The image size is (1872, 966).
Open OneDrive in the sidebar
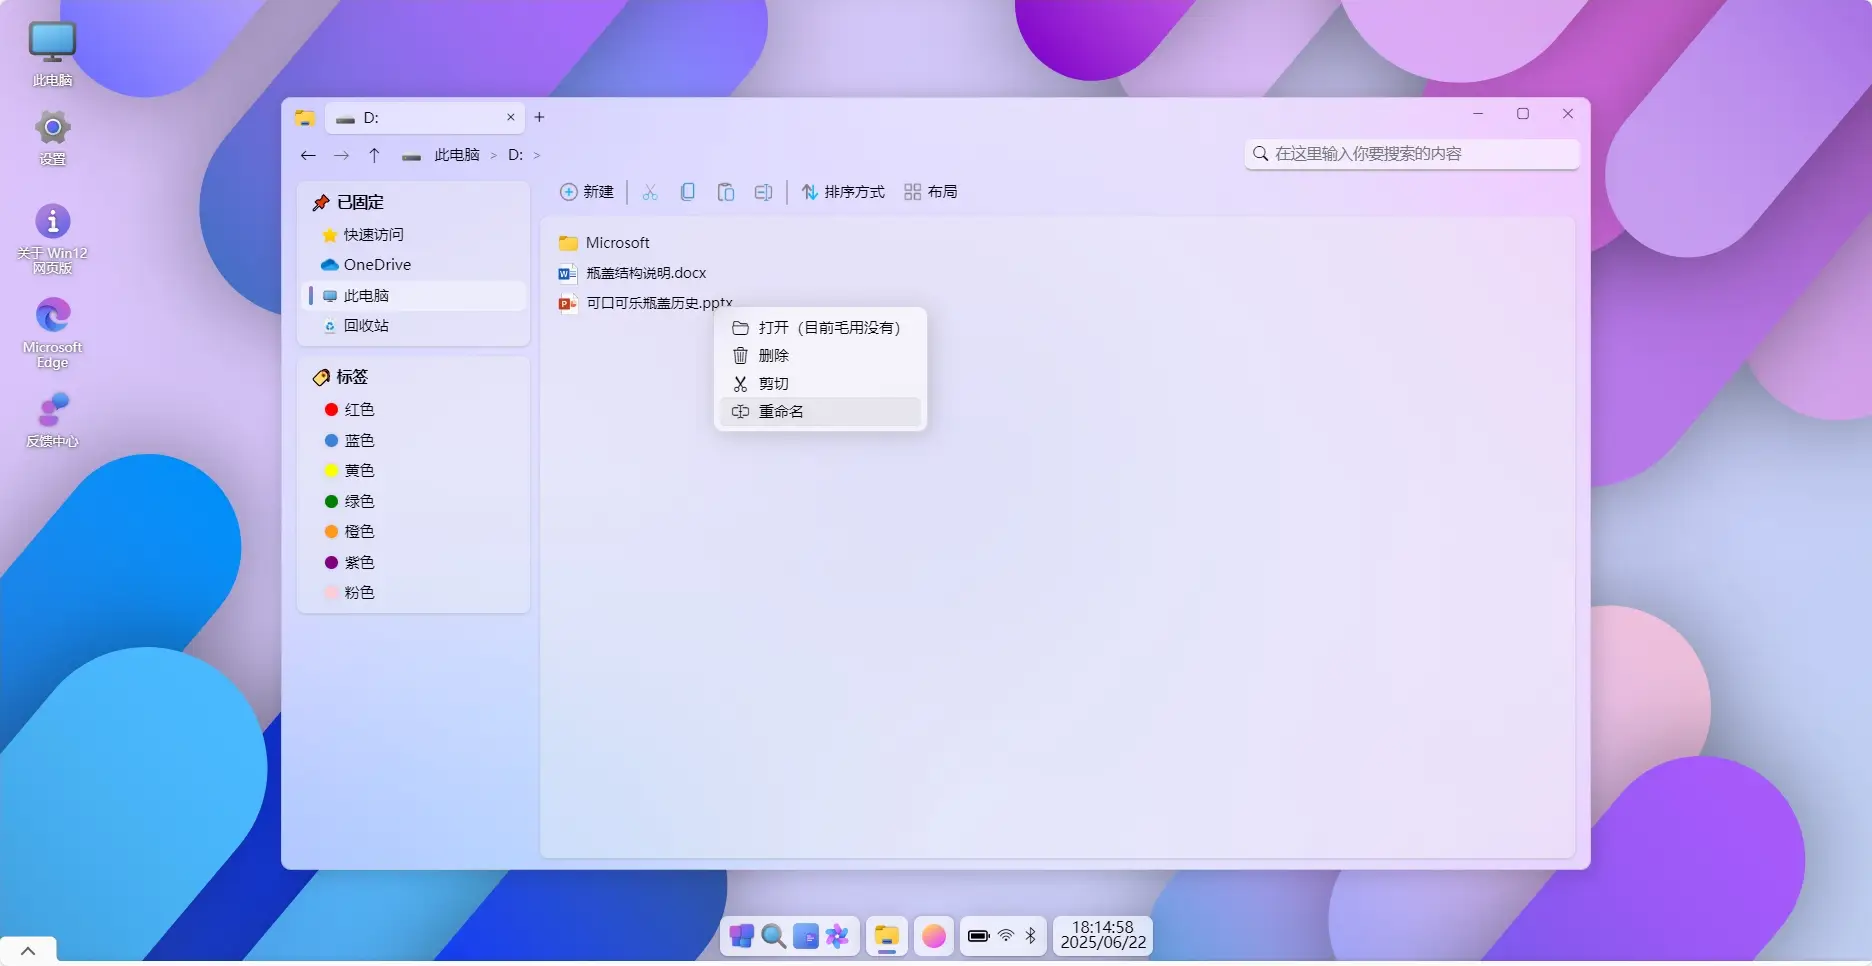pyautogui.click(x=413, y=265)
